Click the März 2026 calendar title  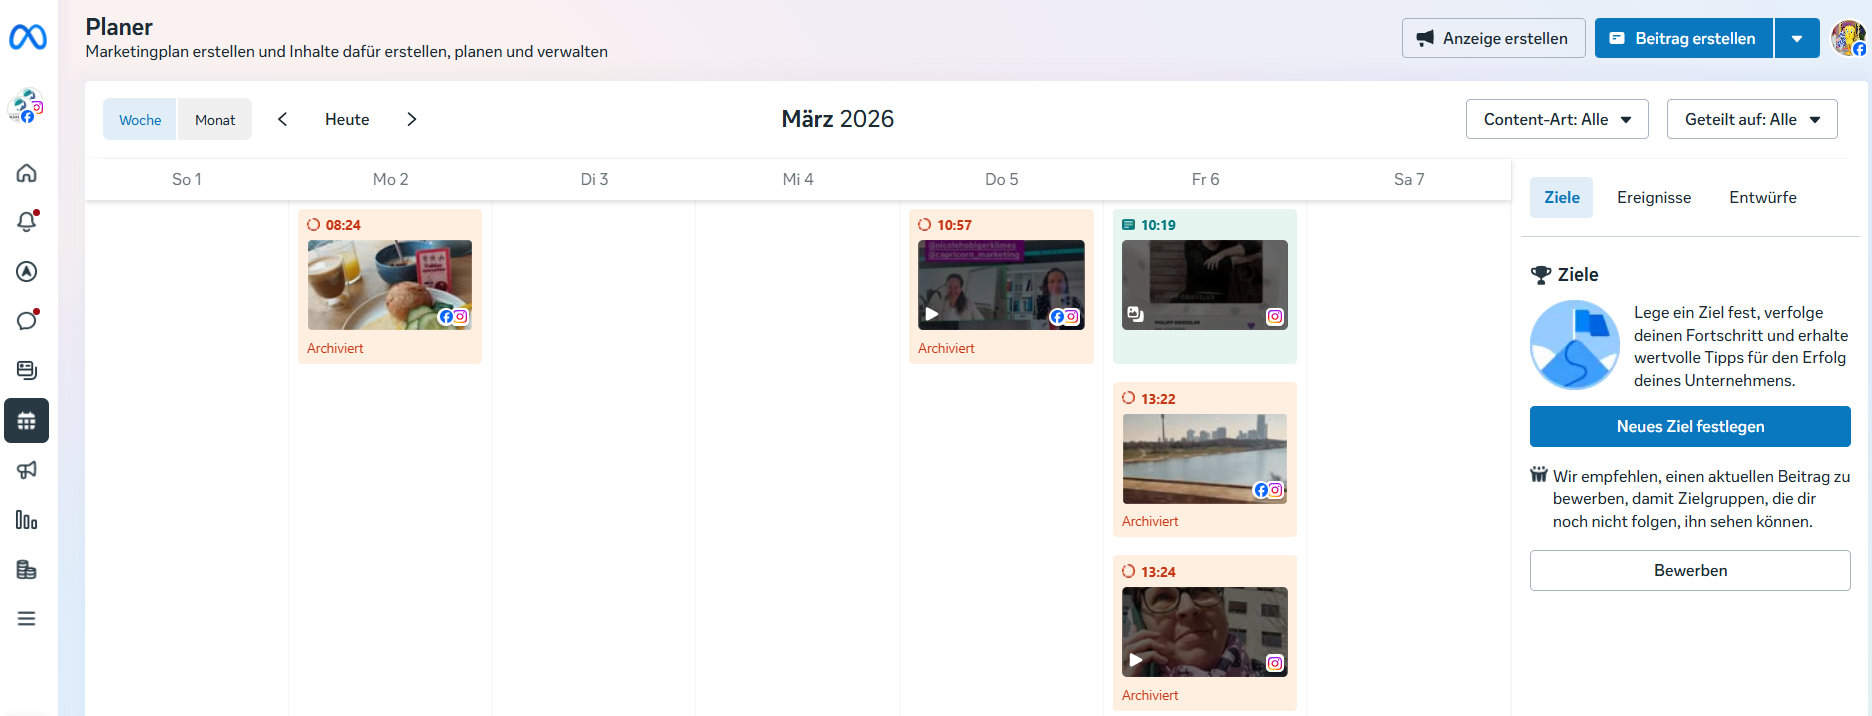point(838,119)
